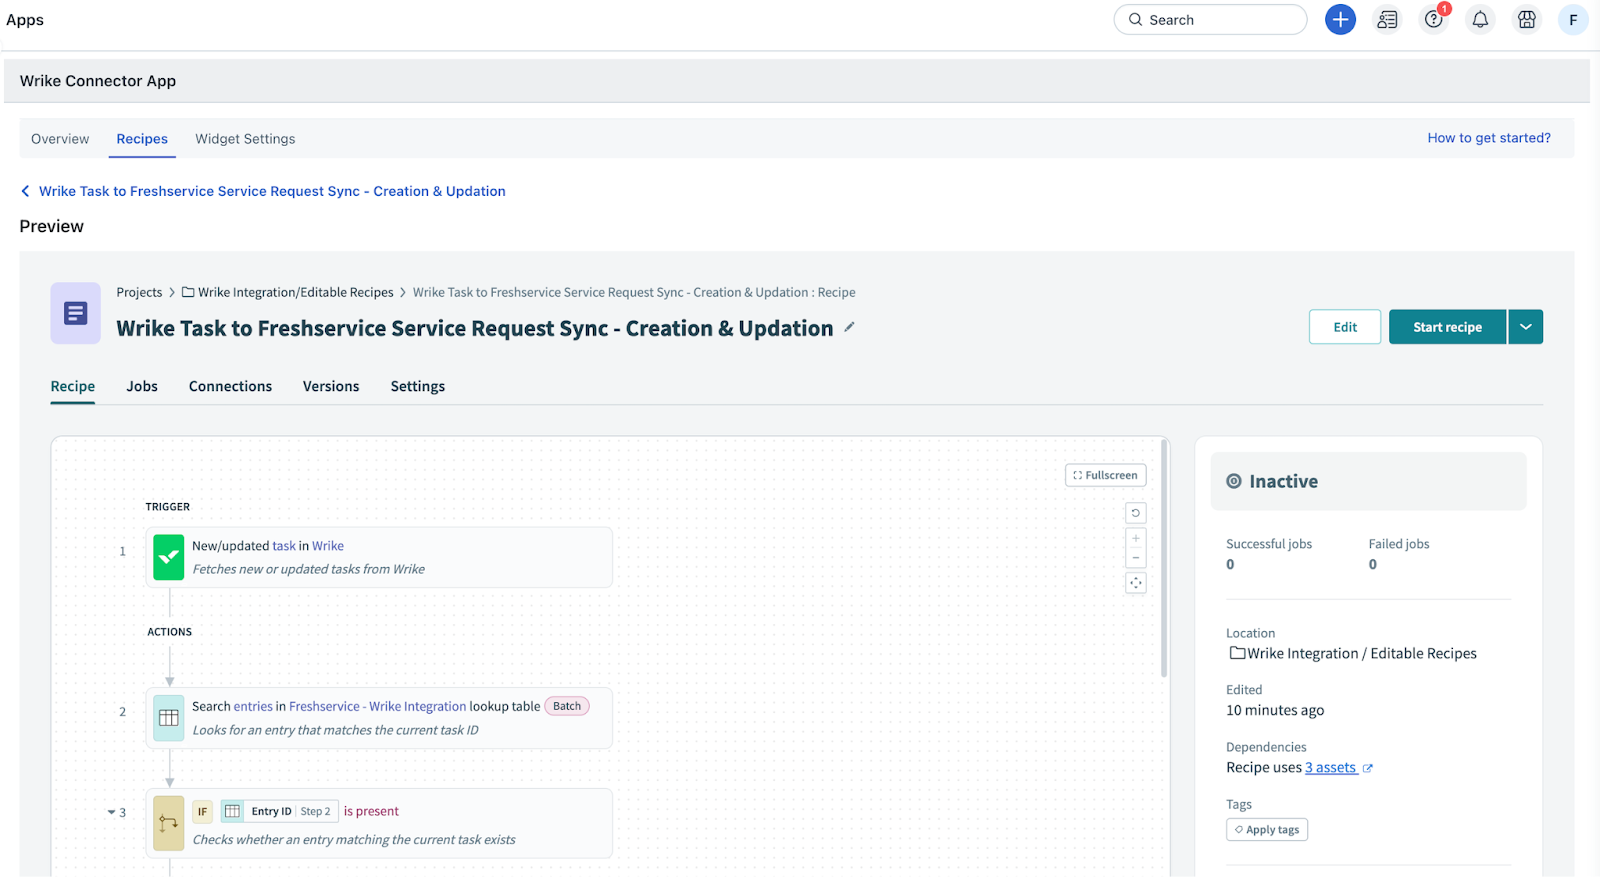The width and height of the screenshot is (1600, 877).
Task: Click Projects in the breadcrumb
Action: tap(139, 292)
